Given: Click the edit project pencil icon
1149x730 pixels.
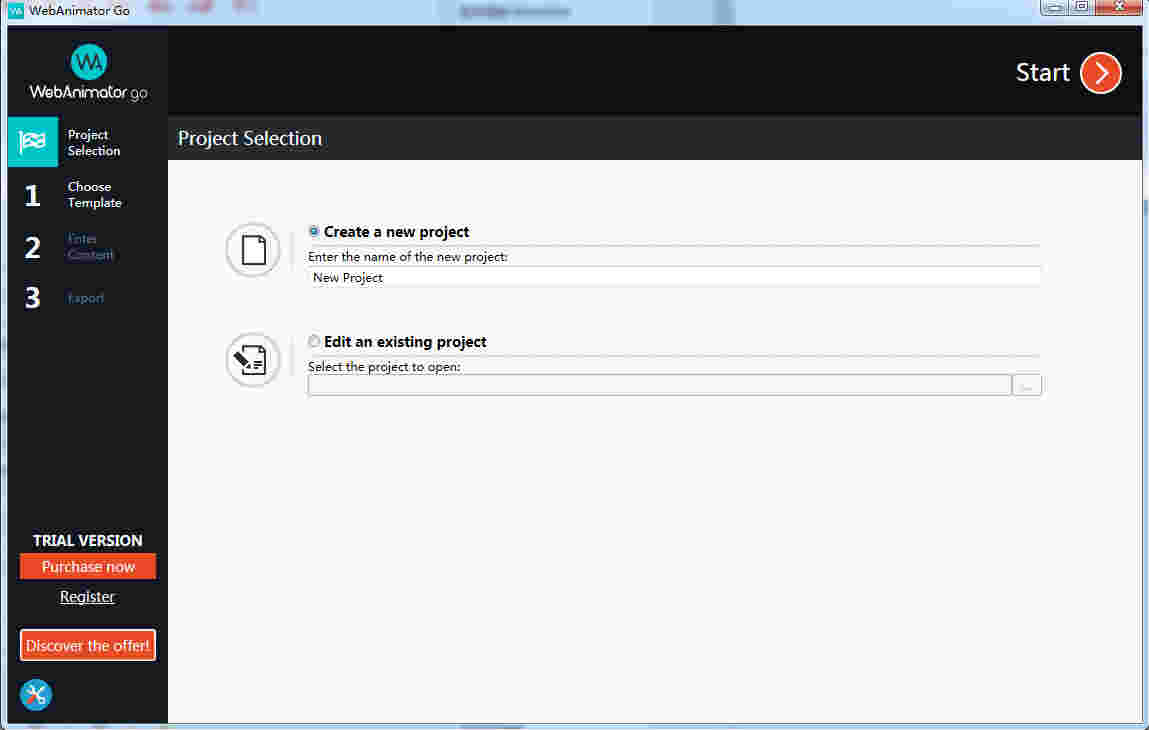Looking at the screenshot, I should coord(252,359).
